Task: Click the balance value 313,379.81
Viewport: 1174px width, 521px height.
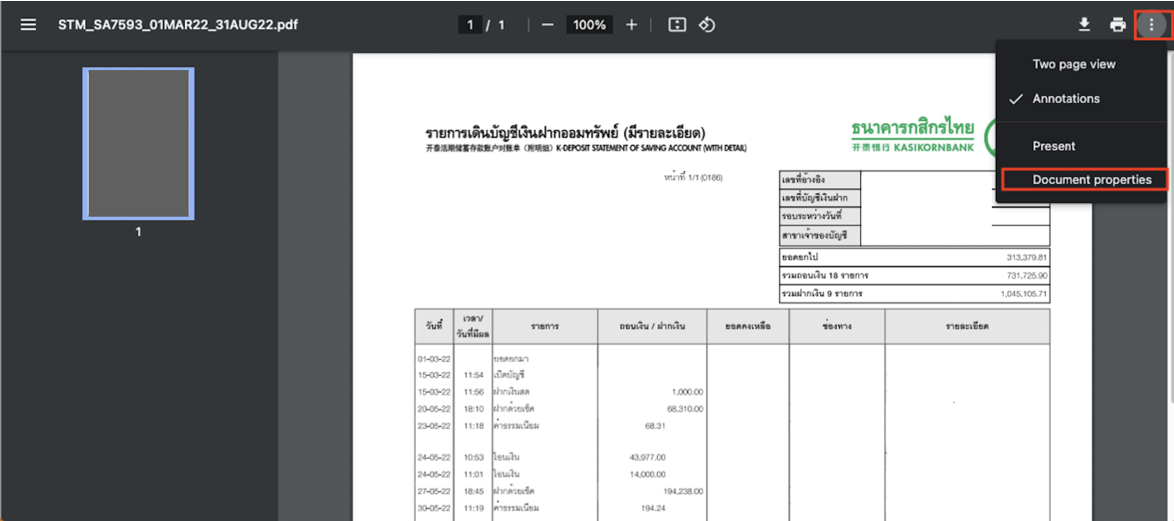Action: (x=1026, y=258)
